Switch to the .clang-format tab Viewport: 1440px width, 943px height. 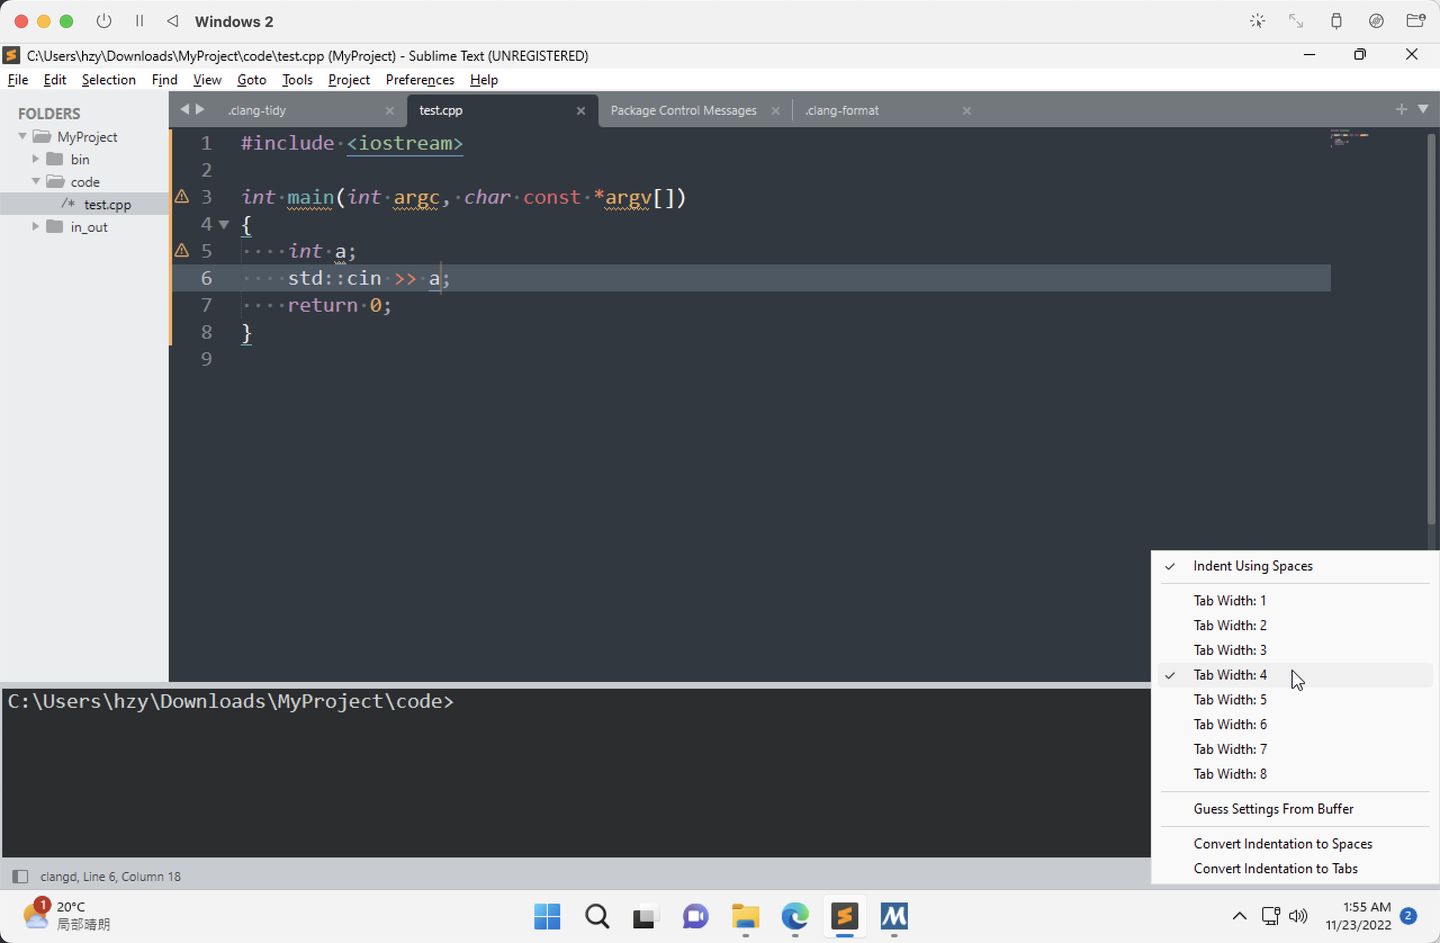click(x=842, y=110)
